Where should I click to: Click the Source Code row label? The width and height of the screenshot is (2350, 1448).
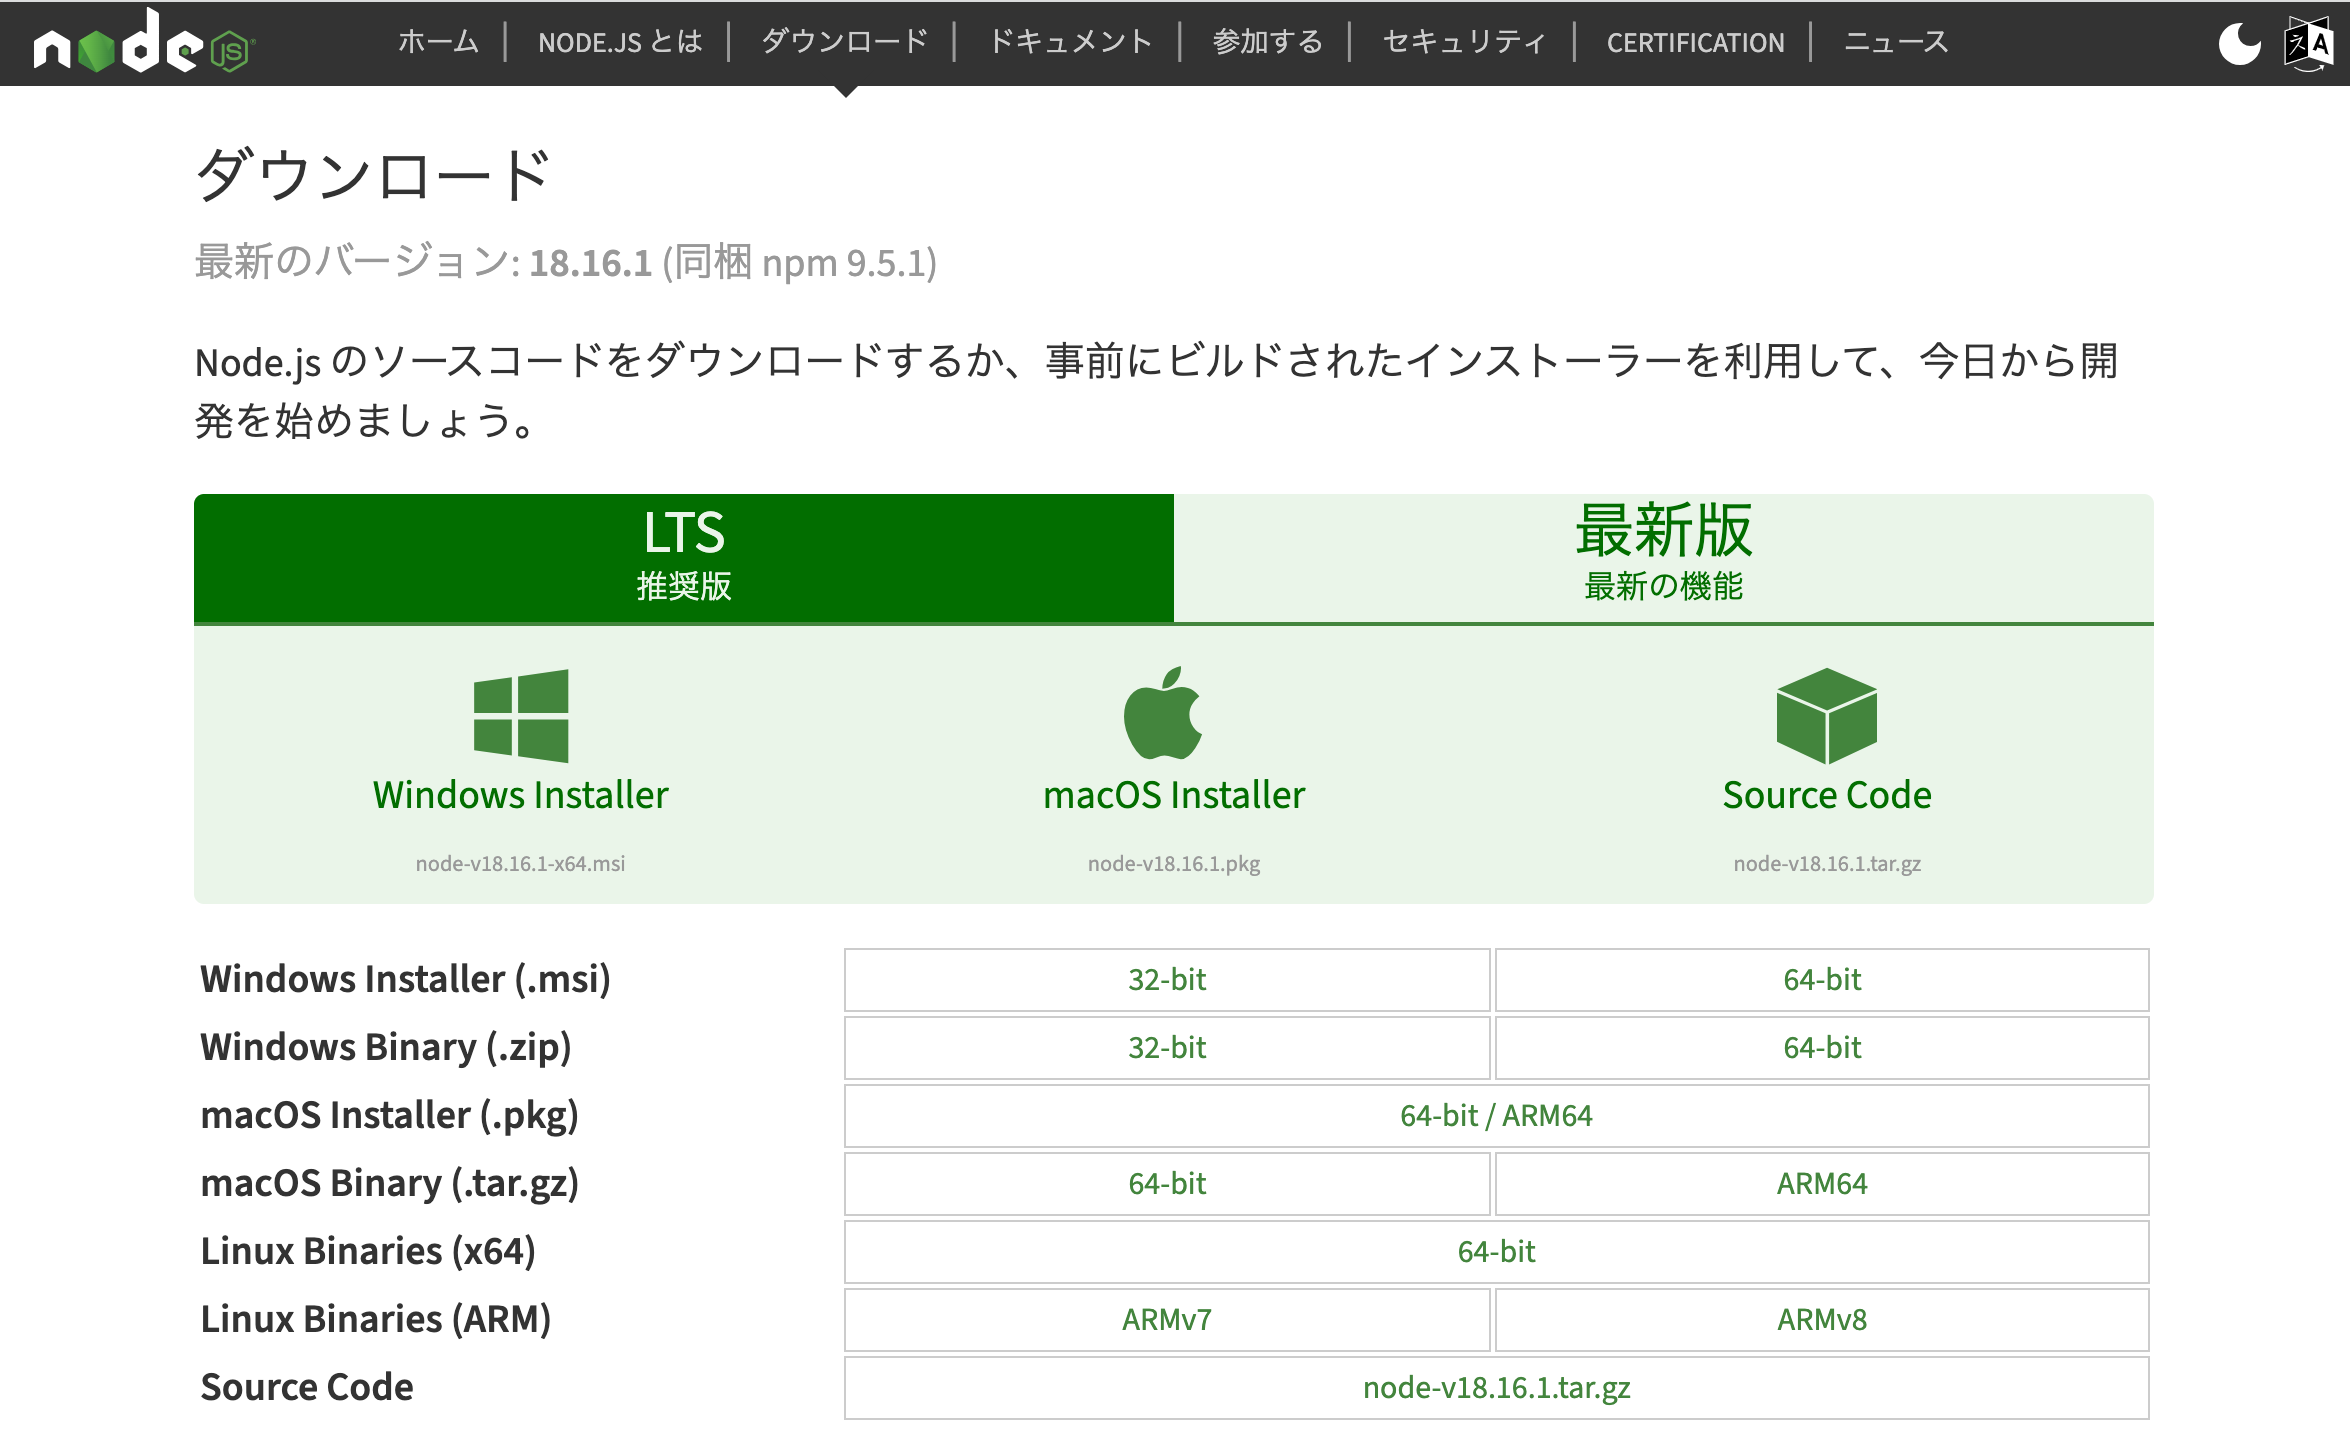(x=307, y=1388)
